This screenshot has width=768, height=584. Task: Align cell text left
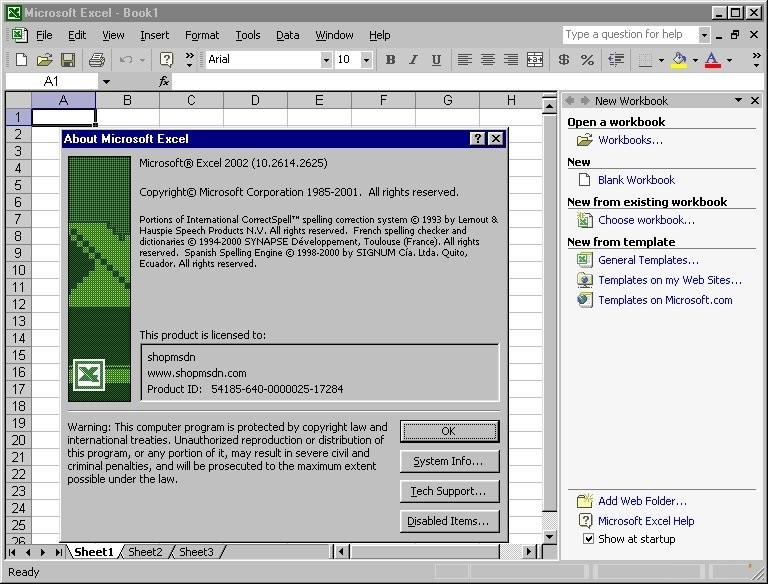(x=464, y=60)
